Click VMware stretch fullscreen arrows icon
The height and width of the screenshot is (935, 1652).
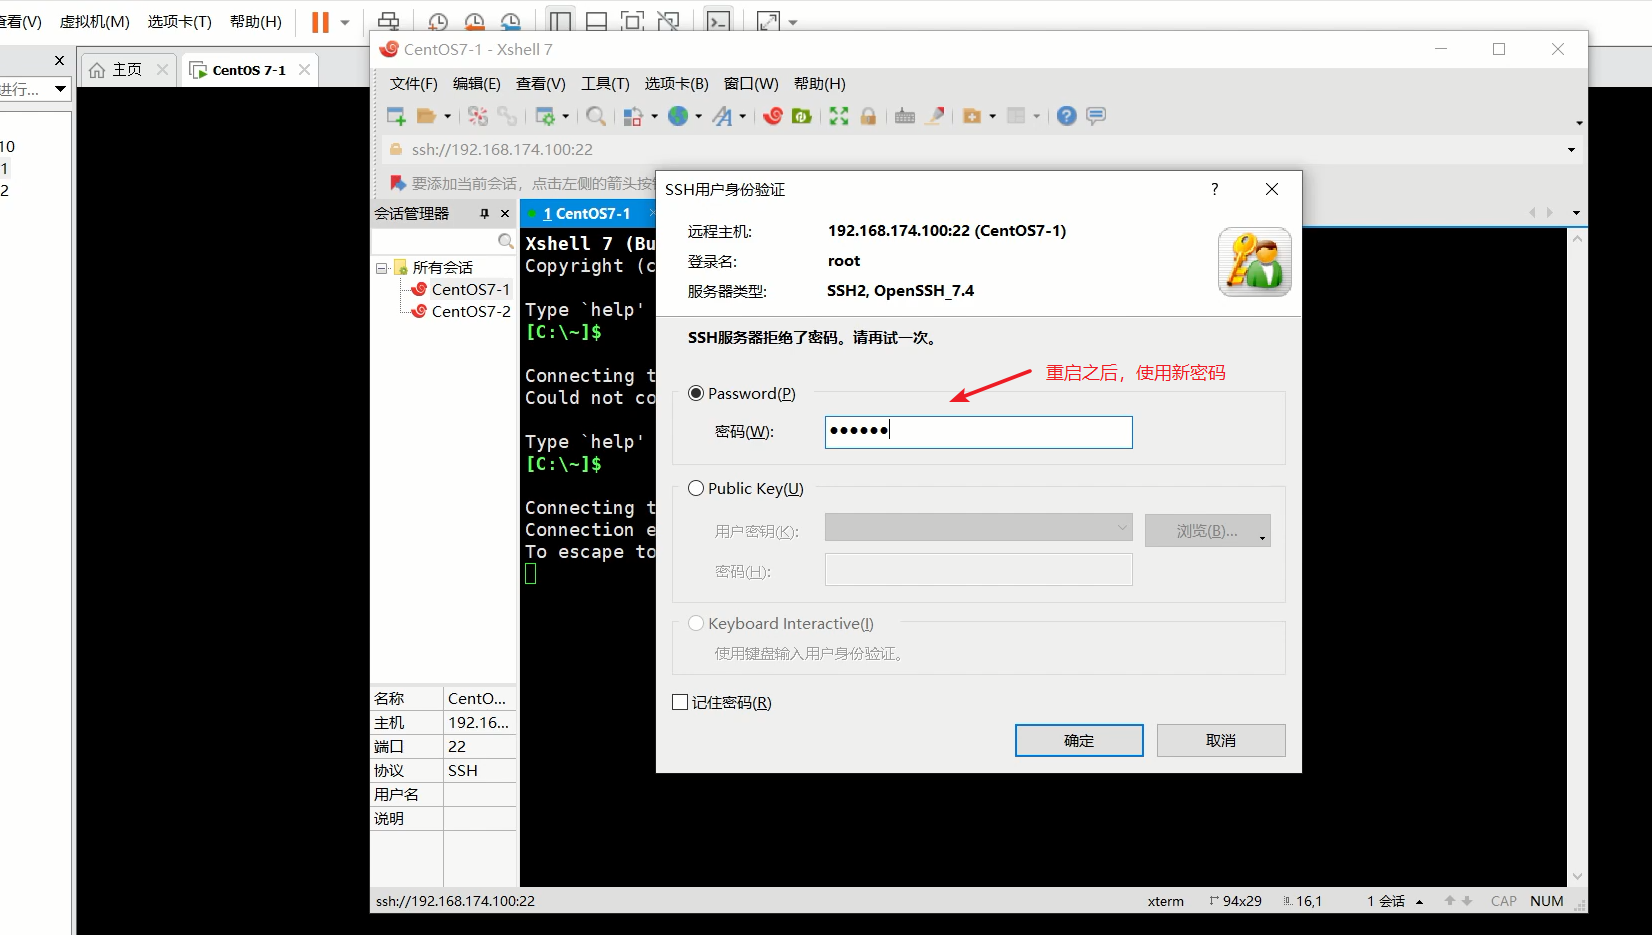point(768,22)
